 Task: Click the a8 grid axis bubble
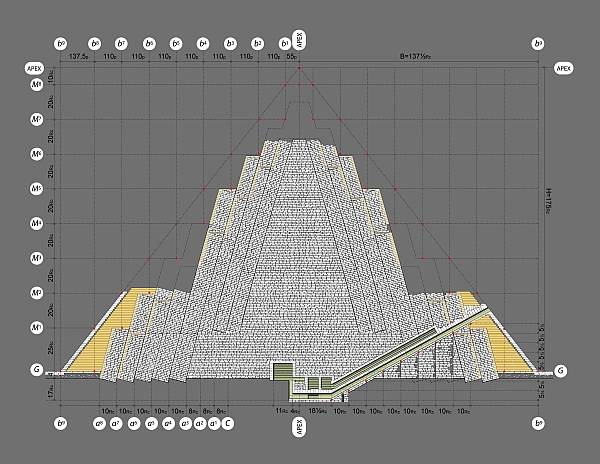coord(99,424)
